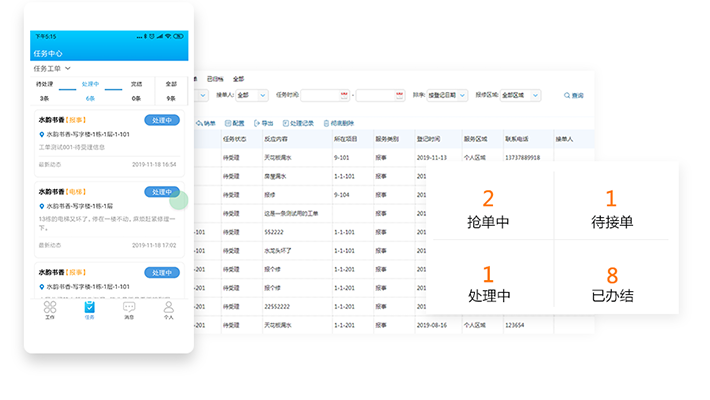Open the 排序 按登记日期 dropdown
The width and height of the screenshot is (710, 400).
click(x=447, y=95)
